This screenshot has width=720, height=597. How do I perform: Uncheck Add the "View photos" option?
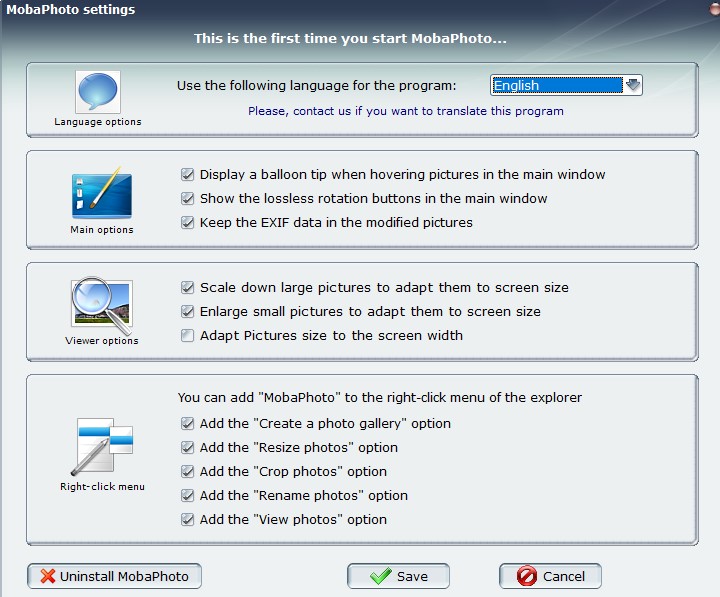(x=187, y=519)
